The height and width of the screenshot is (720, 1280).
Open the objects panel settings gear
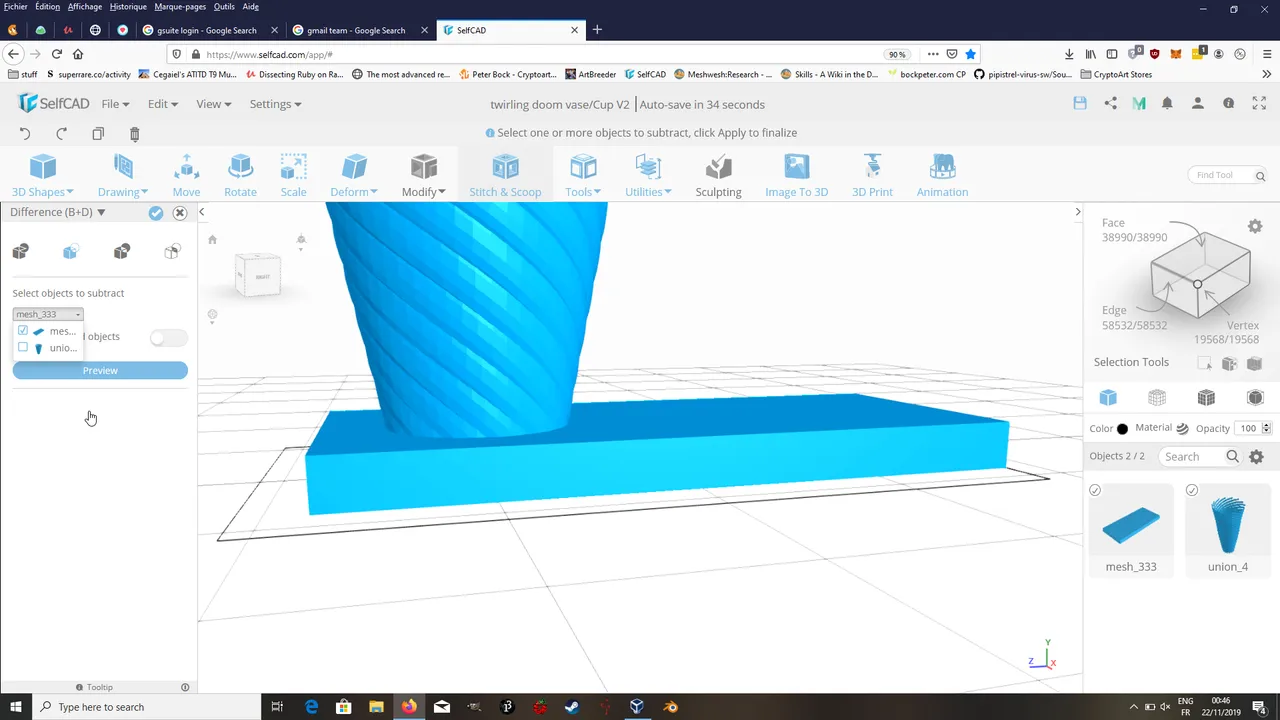click(x=1257, y=457)
